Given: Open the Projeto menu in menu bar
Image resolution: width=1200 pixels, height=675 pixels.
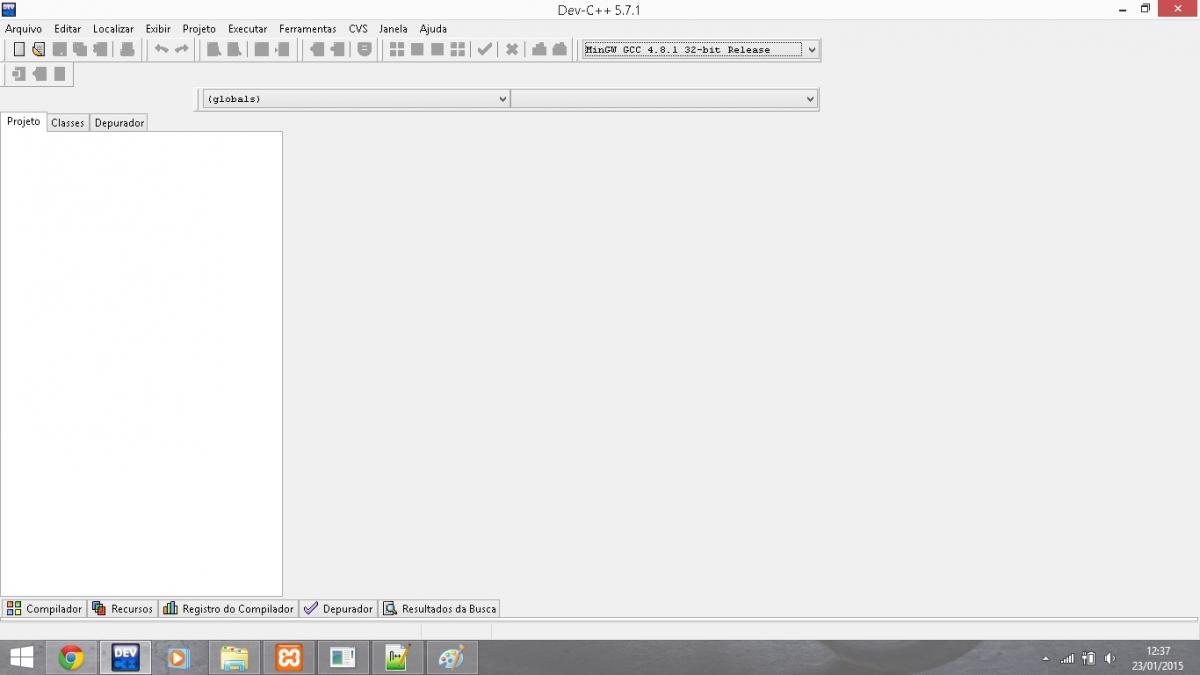Looking at the screenshot, I should pyautogui.click(x=199, y=29).
